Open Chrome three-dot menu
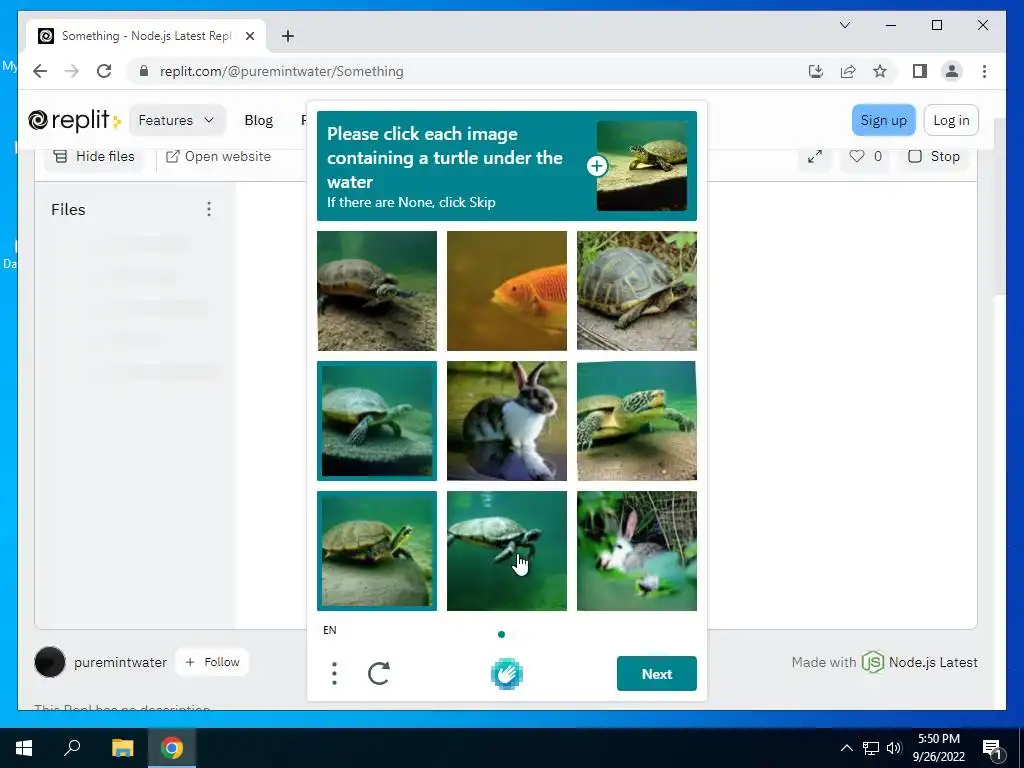Viewport: 1024px width, 768px height. click(984, 71)
